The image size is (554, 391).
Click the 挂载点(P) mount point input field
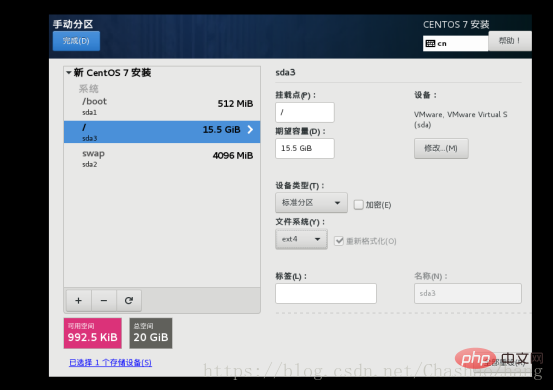point(305,112)
